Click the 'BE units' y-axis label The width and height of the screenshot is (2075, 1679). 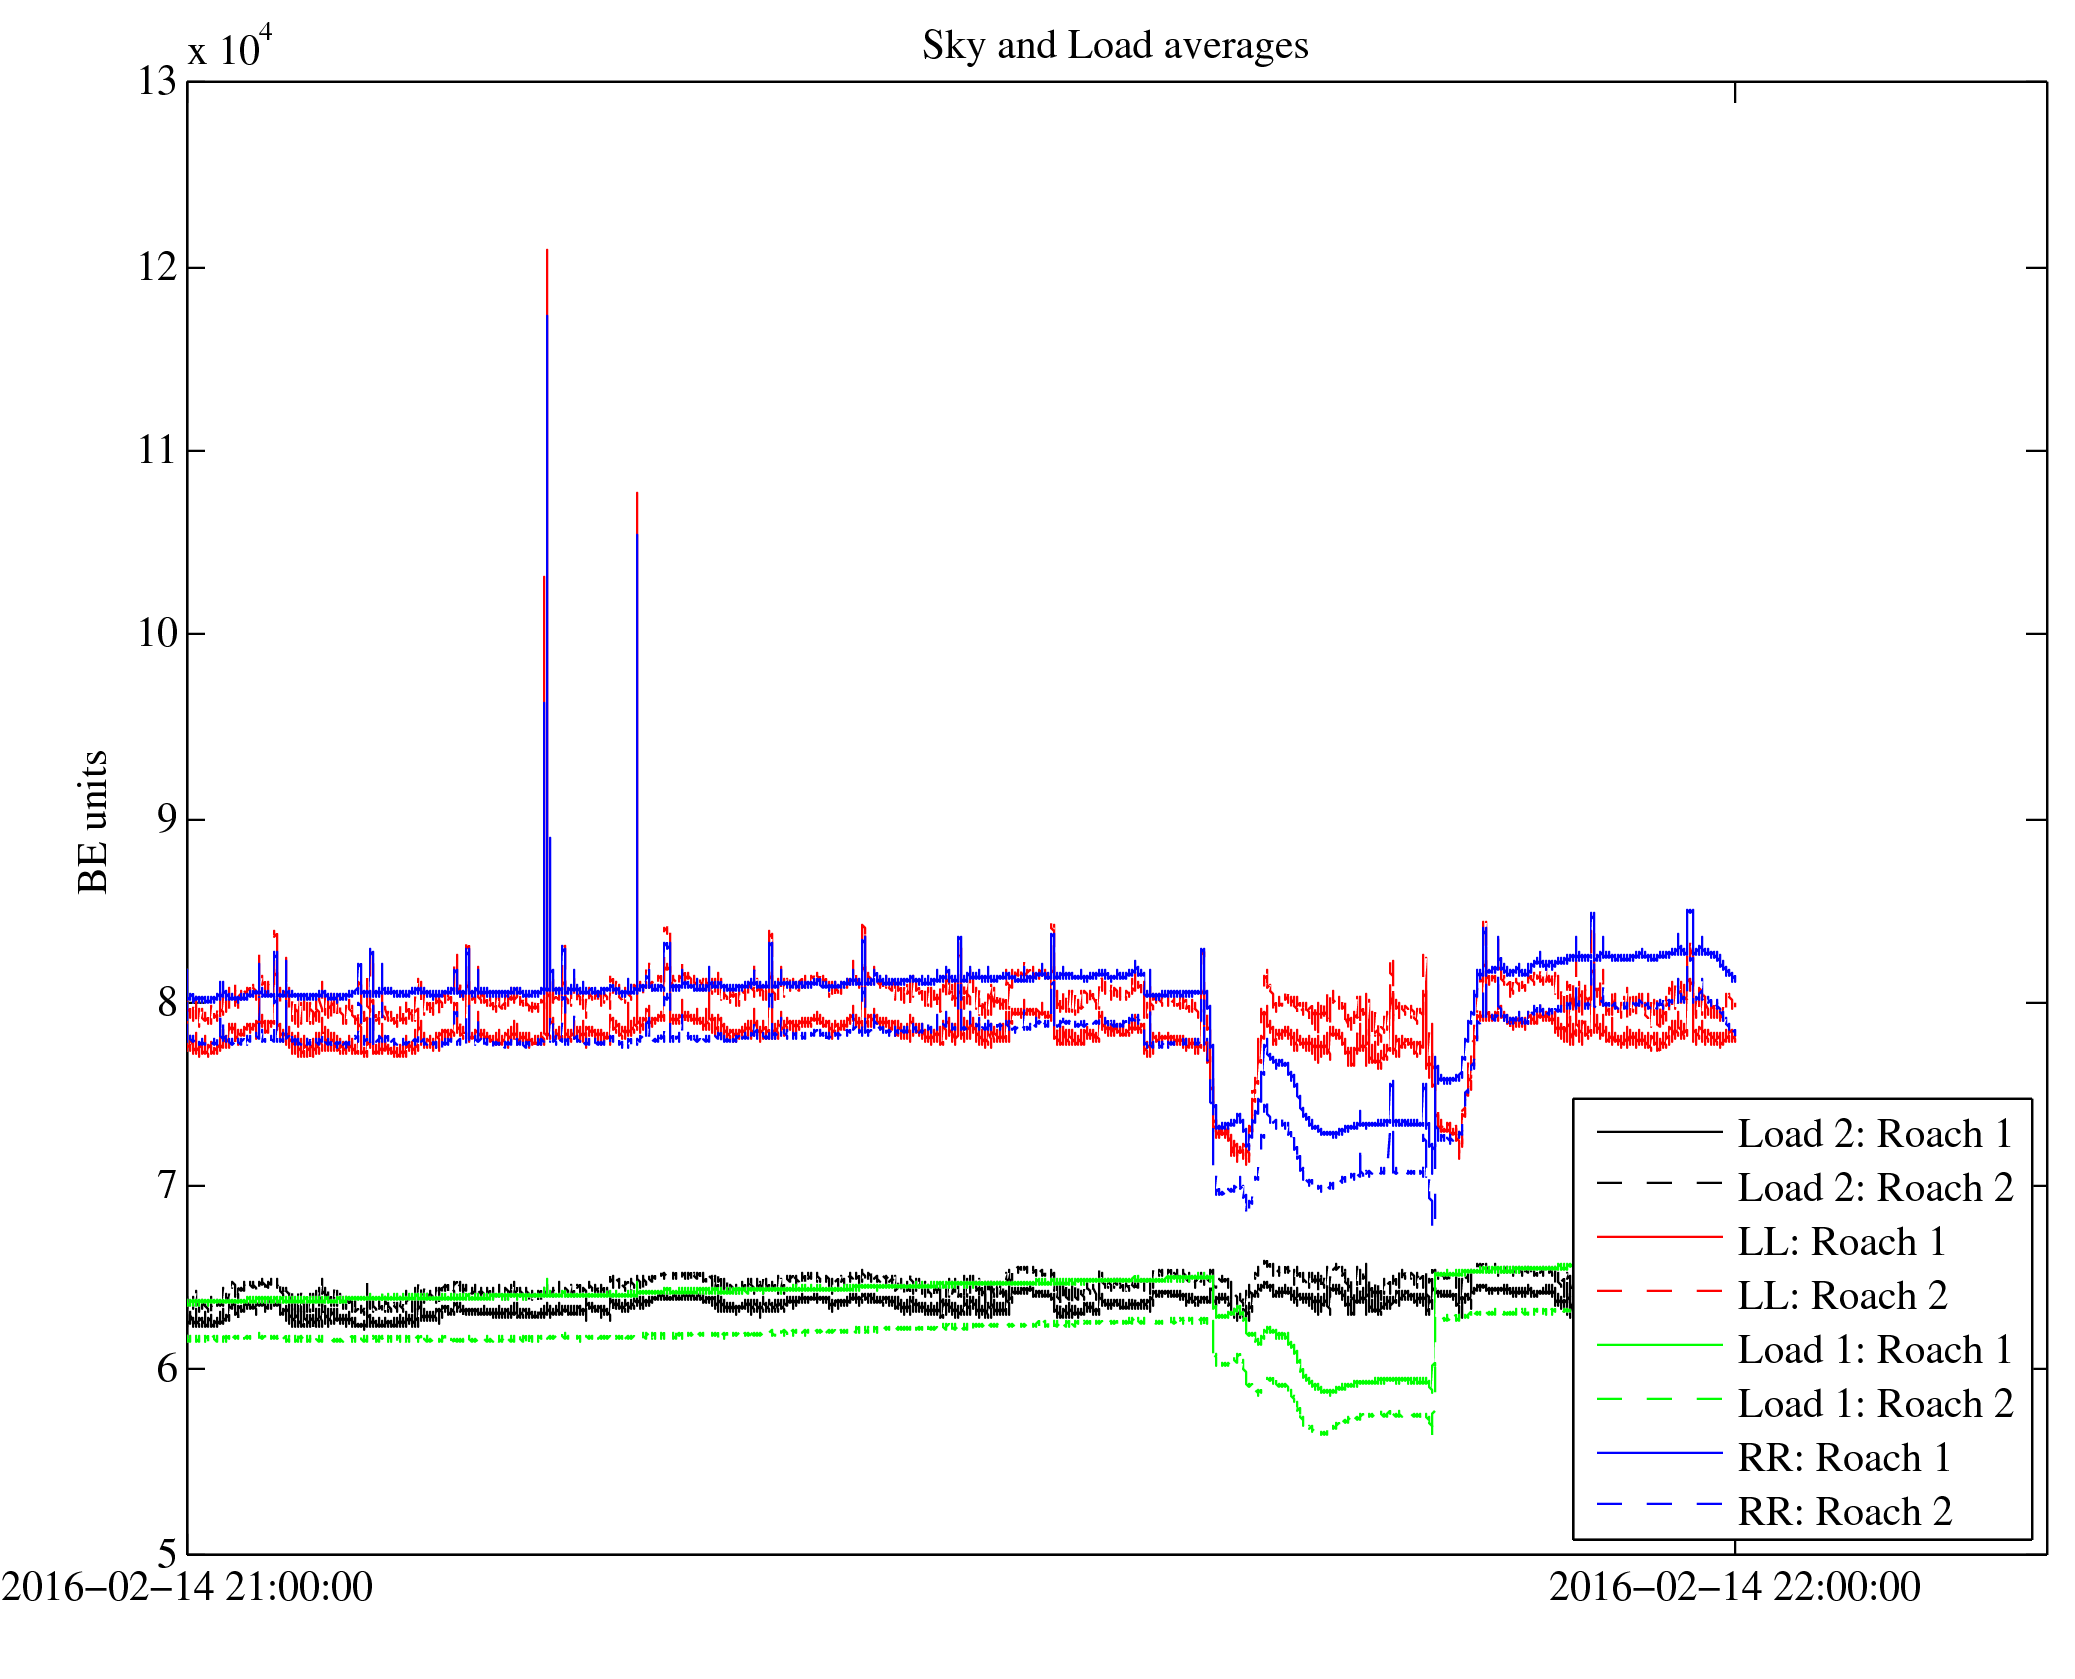93,822
